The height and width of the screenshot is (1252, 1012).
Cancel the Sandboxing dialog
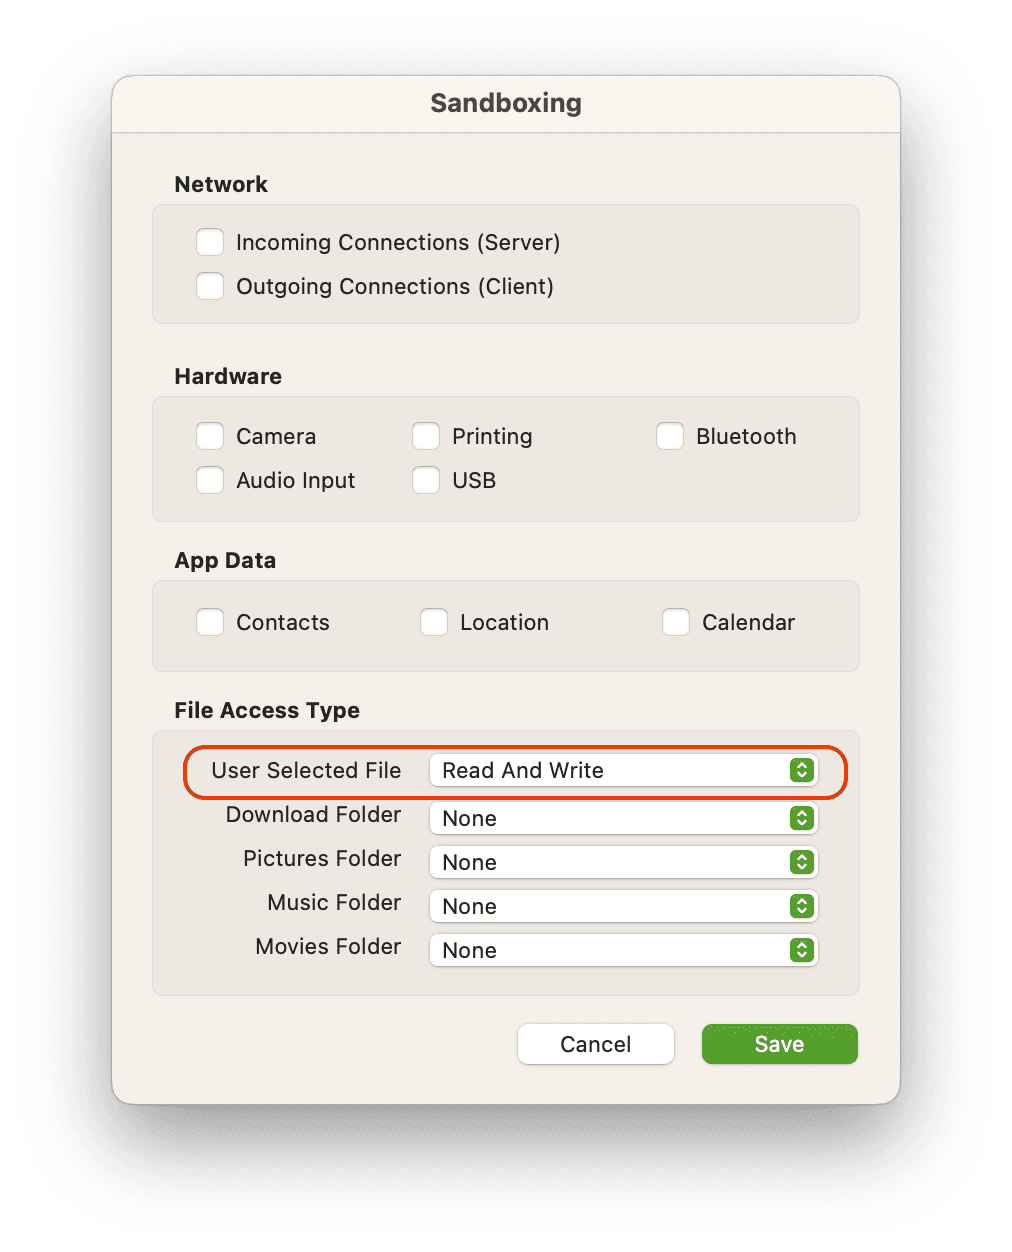point(595,1044)
